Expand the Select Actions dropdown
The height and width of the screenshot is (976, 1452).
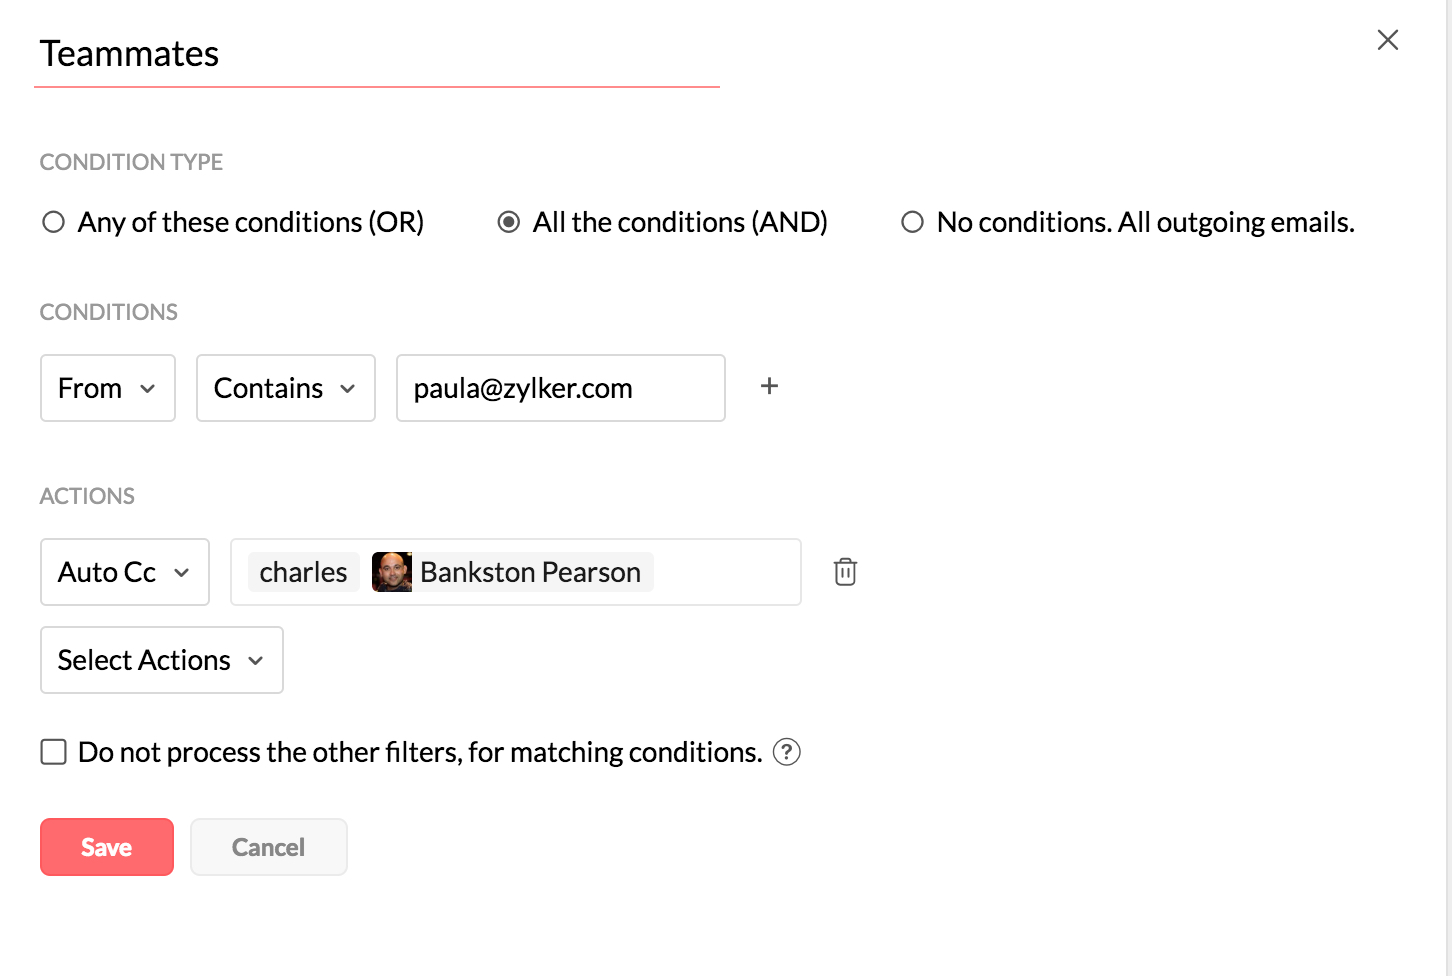pos(162,660)
